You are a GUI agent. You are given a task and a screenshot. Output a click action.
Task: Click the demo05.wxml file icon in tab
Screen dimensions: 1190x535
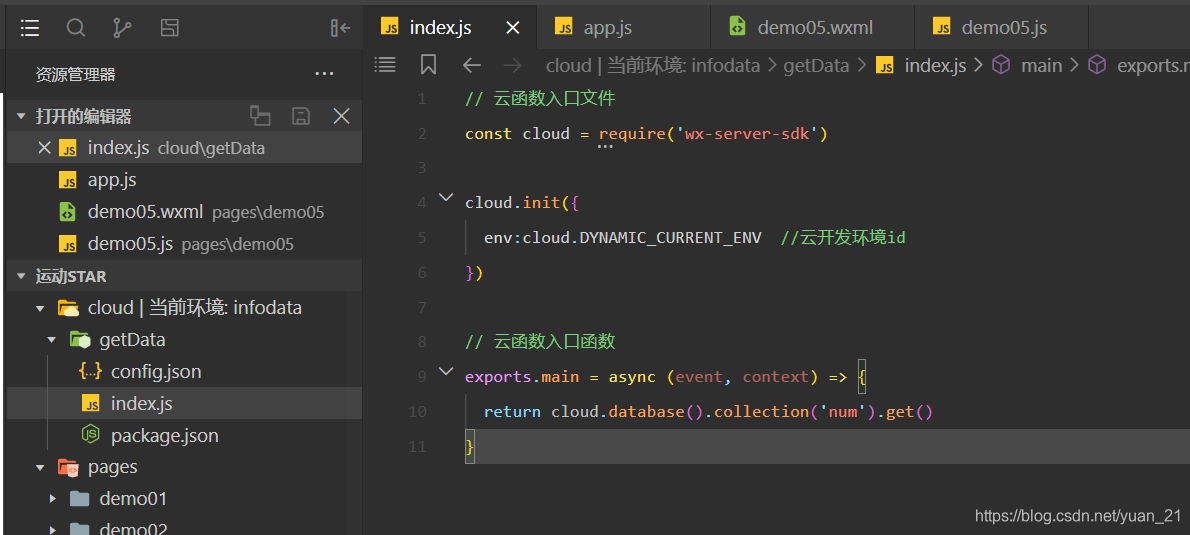737,28
